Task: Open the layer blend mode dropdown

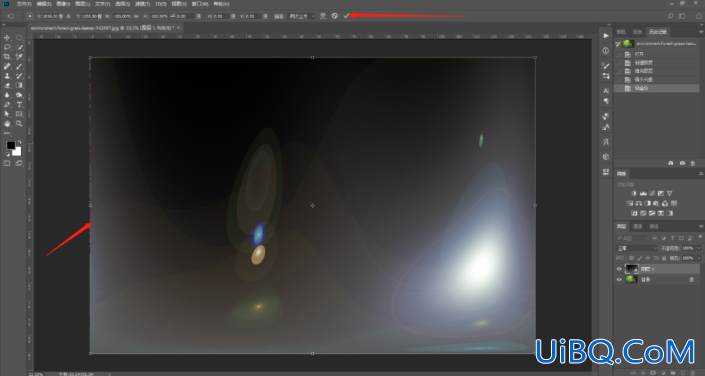Action: coord(637,248)
